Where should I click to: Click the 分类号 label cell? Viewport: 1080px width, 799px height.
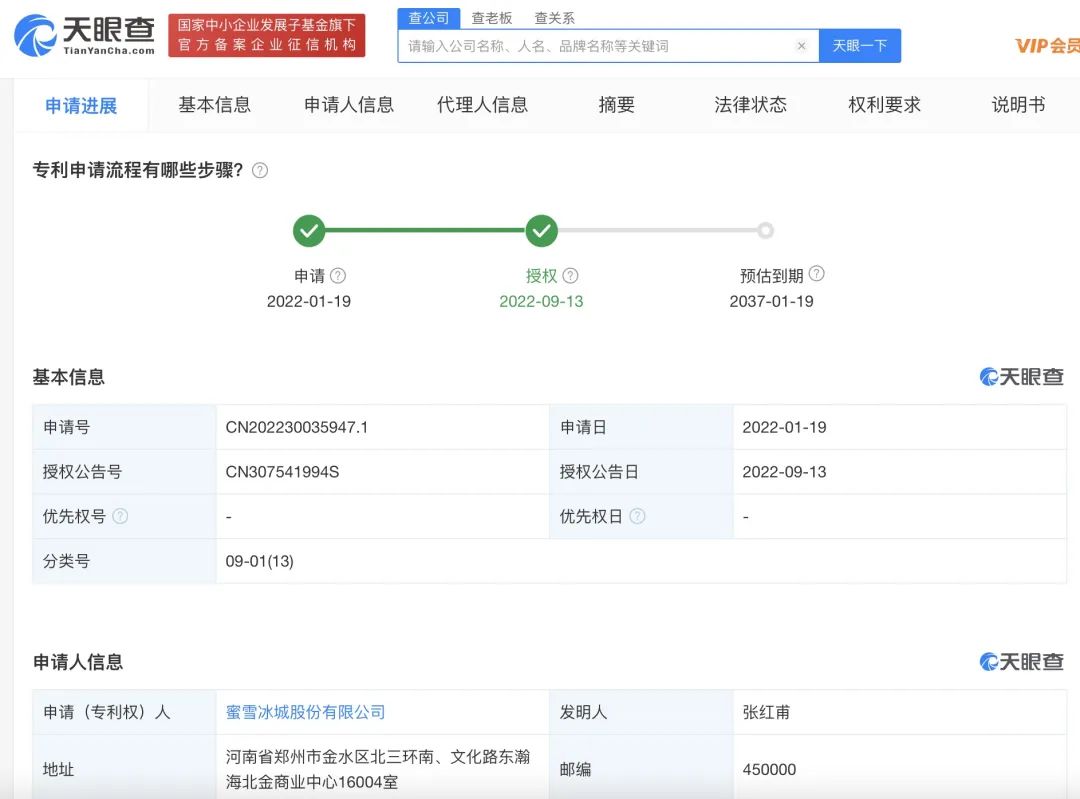coord(124,561)
